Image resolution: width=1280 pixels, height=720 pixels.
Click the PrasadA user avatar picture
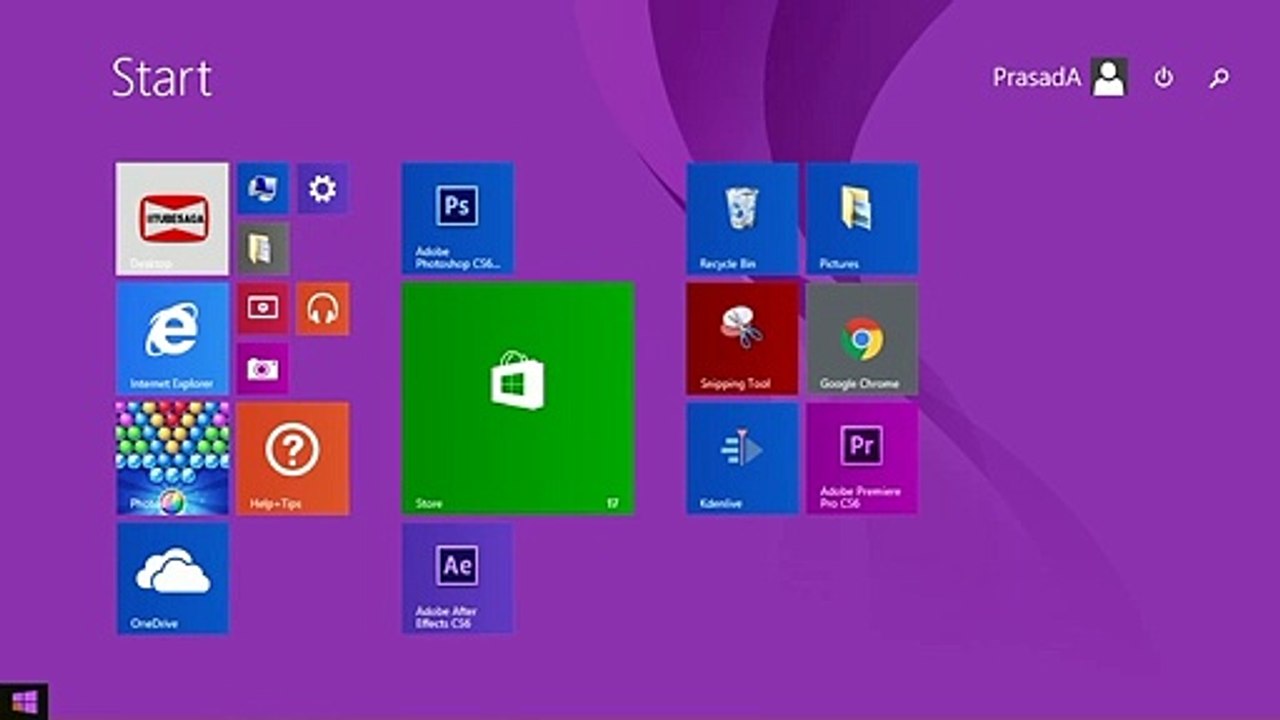[x=1109, y=77]
